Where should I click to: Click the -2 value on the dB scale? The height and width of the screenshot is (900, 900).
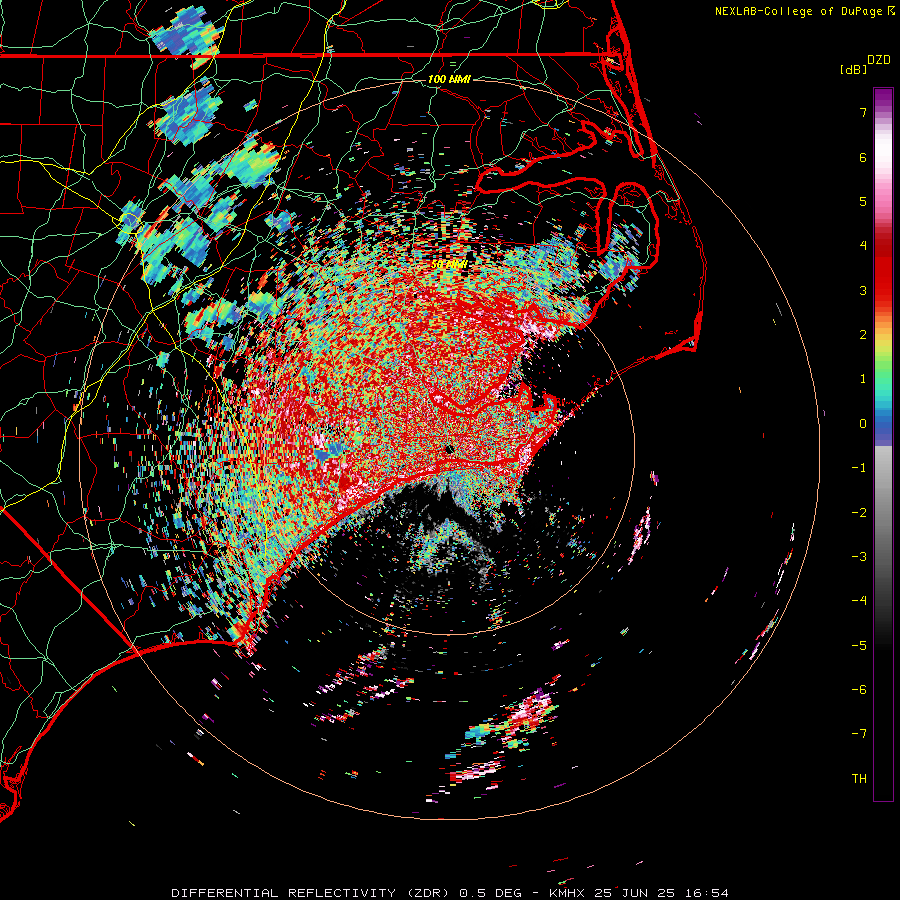tap(859, 513)
